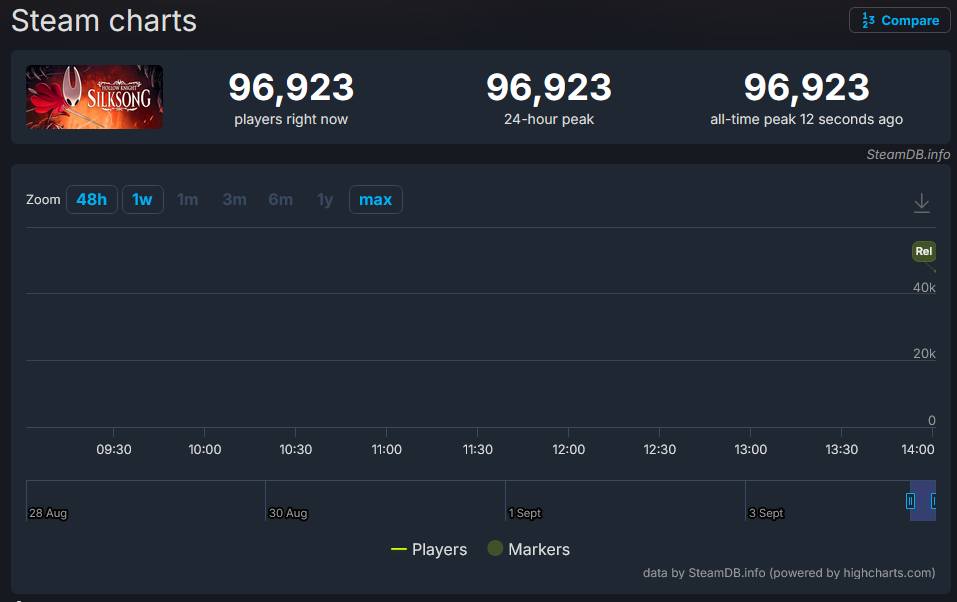
Task: Click the SteamDB.info credit text
Action: click(x=908, y=154)
